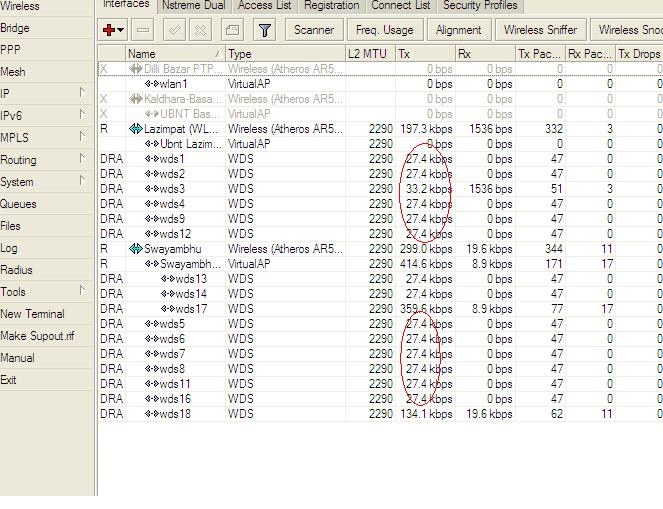Open the dropdown arrow beside the Add button
The height and width of the screenshot is (509, 663).
[121, 30]
